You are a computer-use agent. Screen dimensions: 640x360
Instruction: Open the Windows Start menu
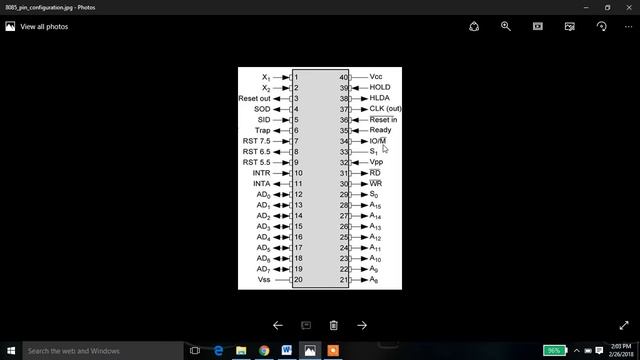point(11,351)
